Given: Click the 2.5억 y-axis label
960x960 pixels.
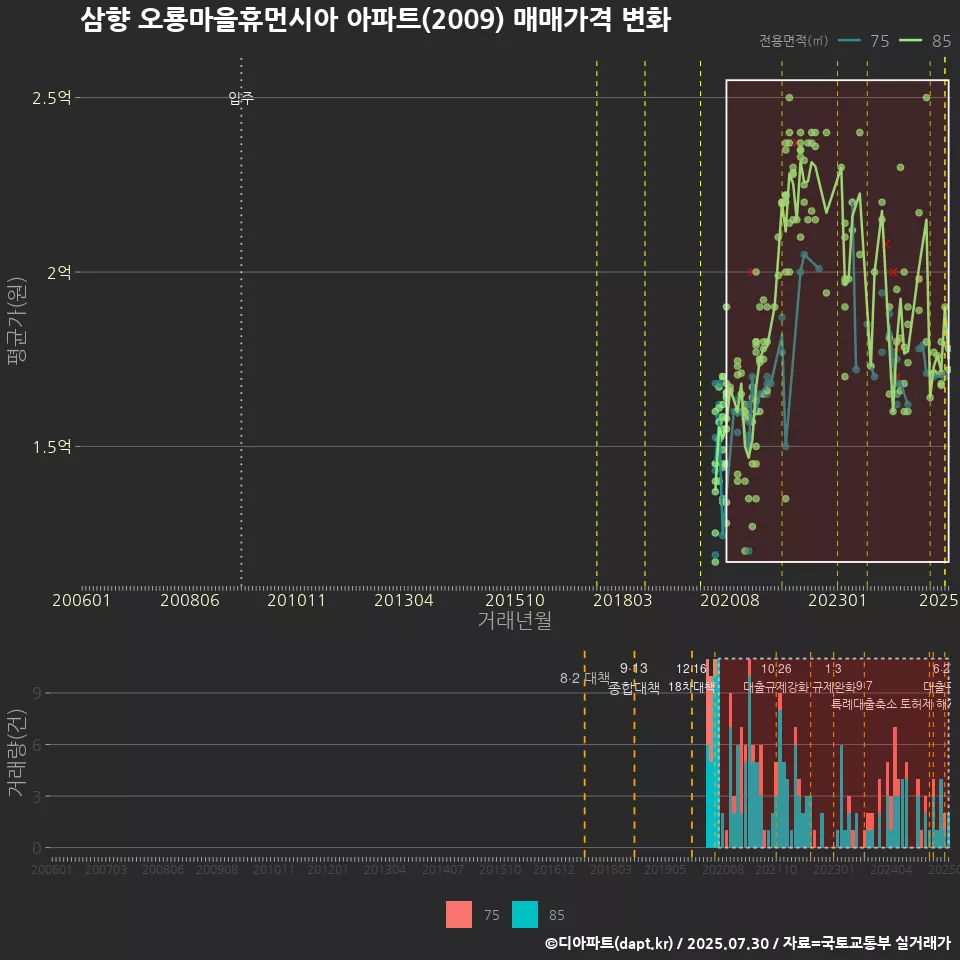Looking at the screenshot, I should (52, 98).
